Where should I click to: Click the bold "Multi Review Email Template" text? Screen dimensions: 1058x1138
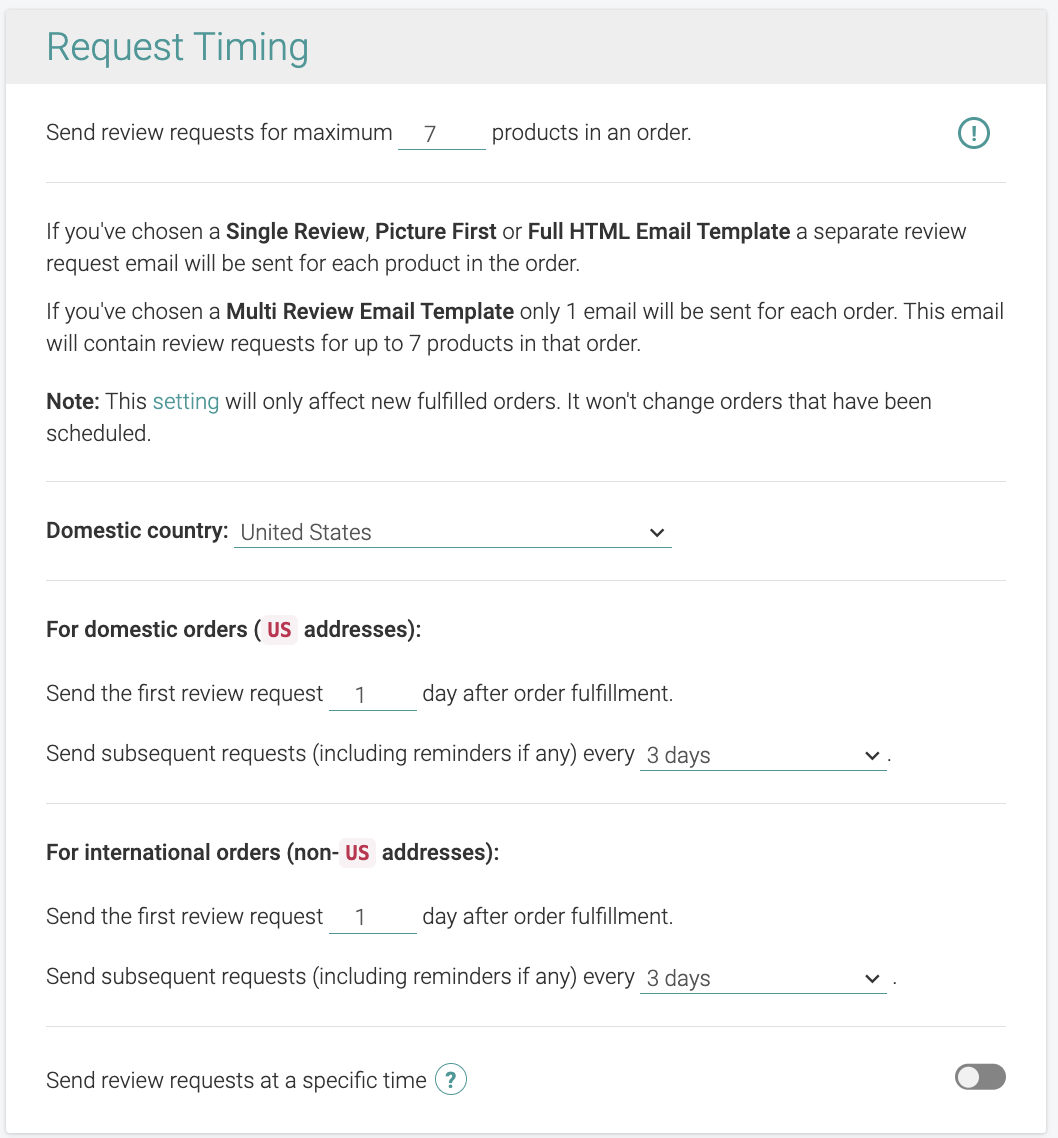370,311
